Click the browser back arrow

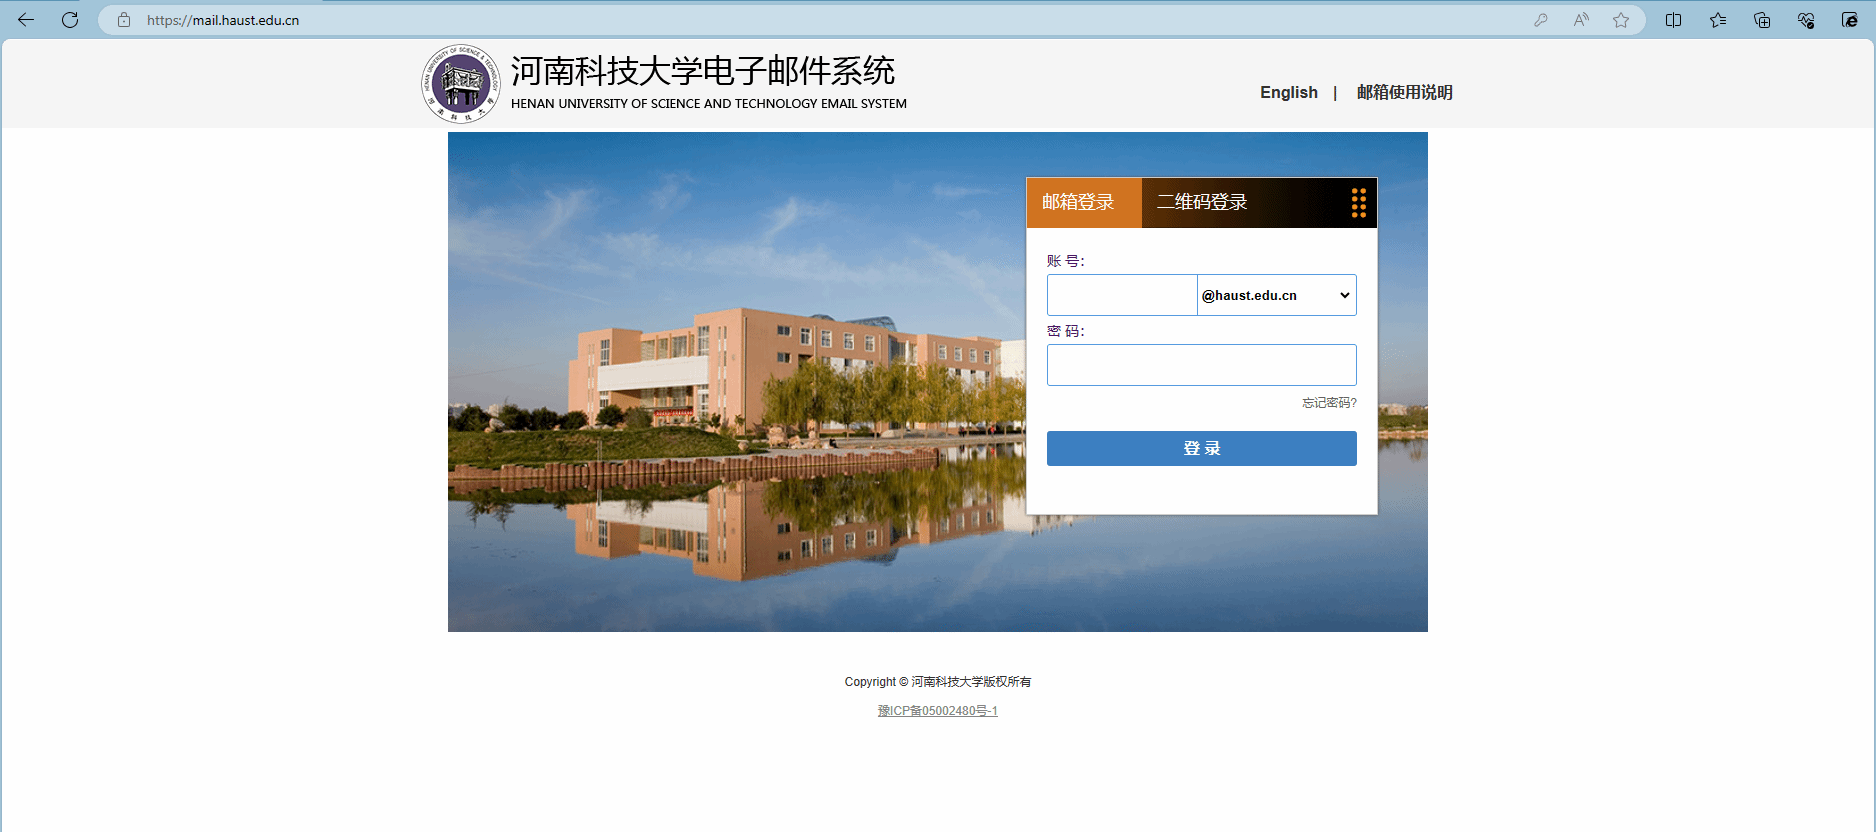(26, 20)
